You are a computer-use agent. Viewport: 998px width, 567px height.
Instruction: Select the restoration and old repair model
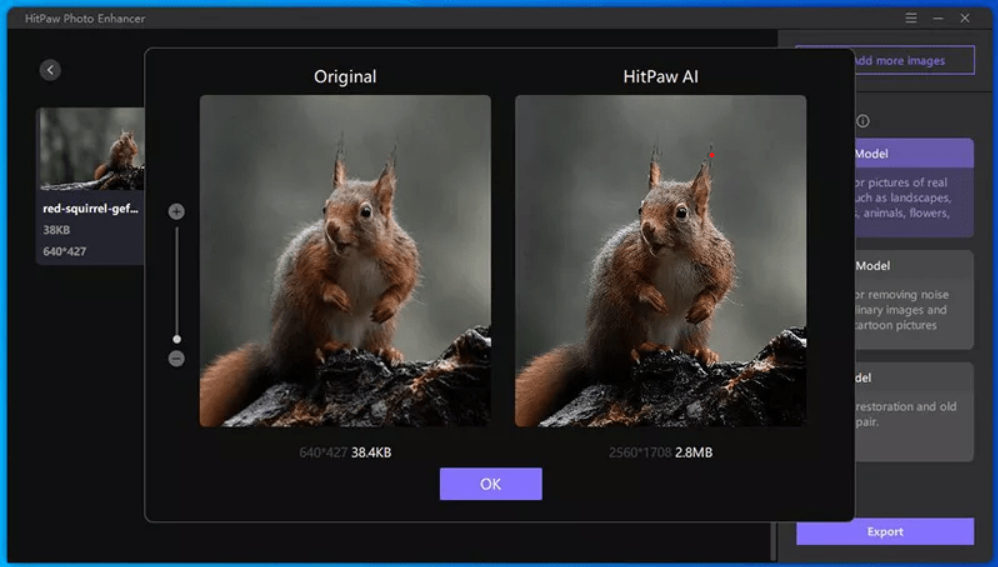pyautogui.click(x=914, y=412)
